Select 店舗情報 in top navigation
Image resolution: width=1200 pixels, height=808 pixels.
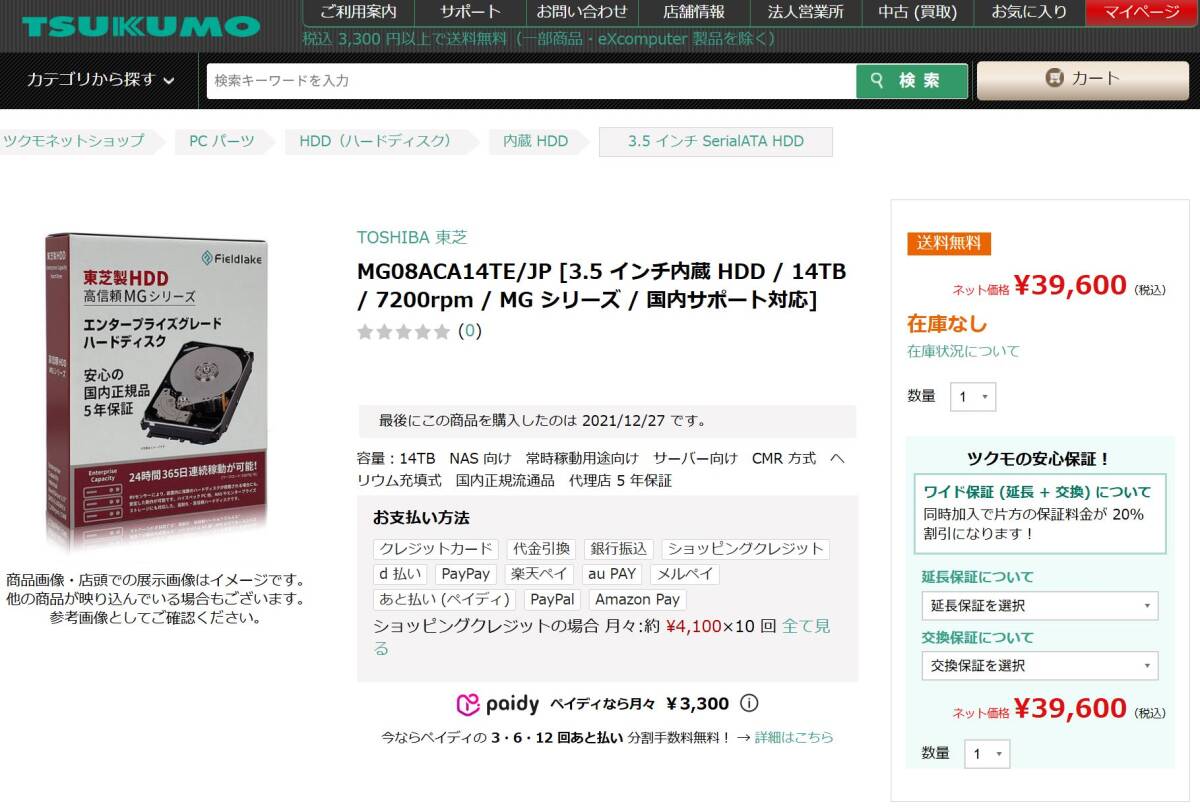click(x=694, y=13)
